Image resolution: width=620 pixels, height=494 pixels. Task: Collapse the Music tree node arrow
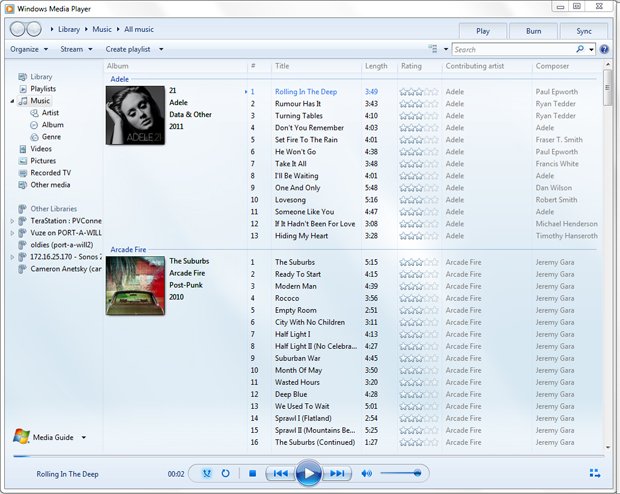pos(12,101)
